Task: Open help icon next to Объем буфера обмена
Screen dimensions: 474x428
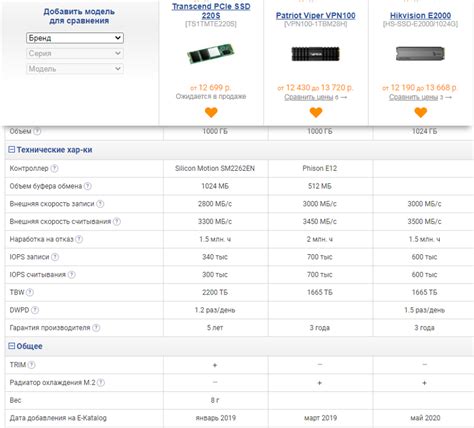Action: tap(87, 186)
